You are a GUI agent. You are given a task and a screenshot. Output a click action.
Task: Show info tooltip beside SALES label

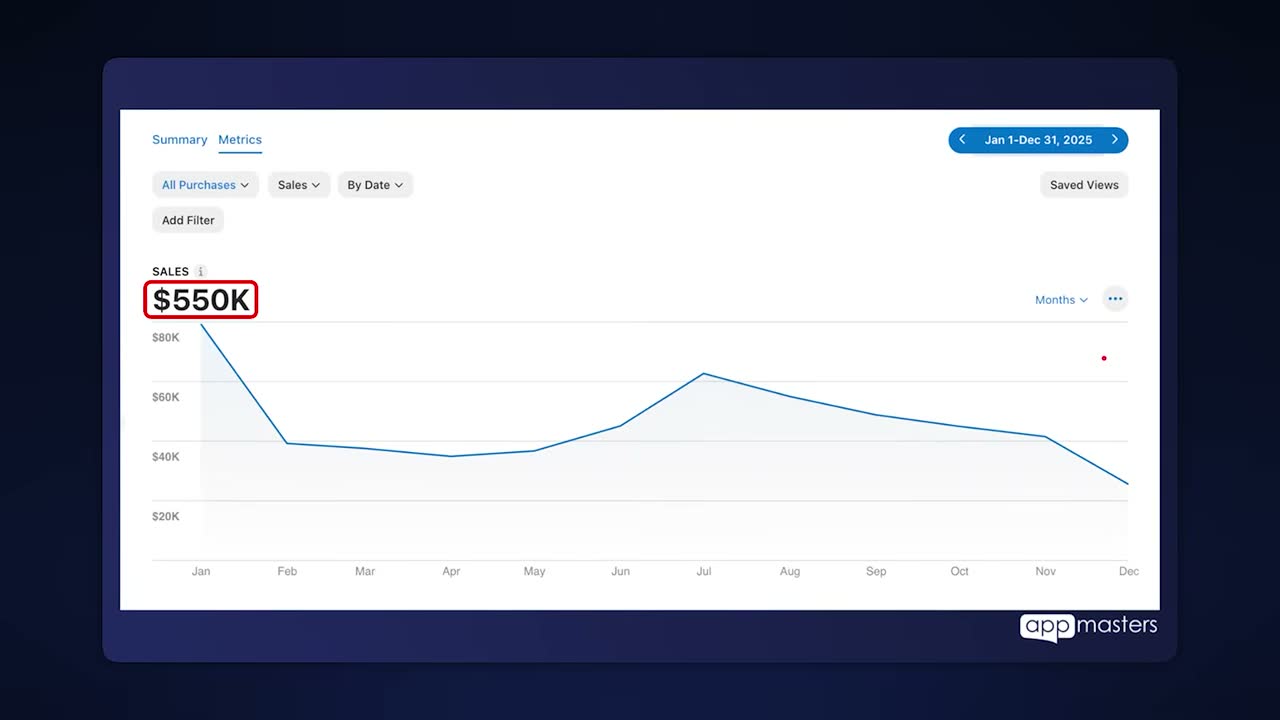click(x=200, y=272)
